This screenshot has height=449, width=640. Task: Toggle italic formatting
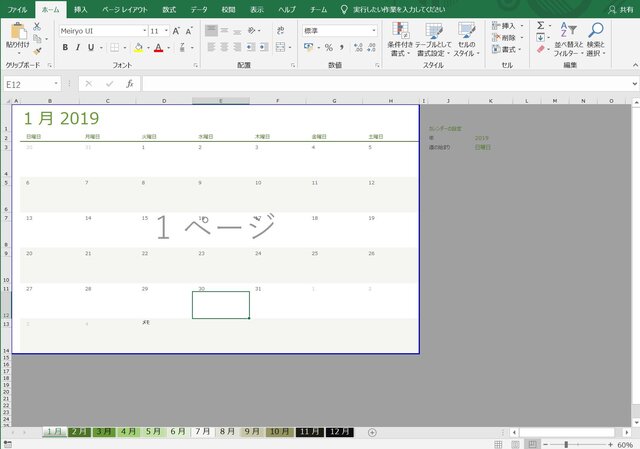pos(78,48)
